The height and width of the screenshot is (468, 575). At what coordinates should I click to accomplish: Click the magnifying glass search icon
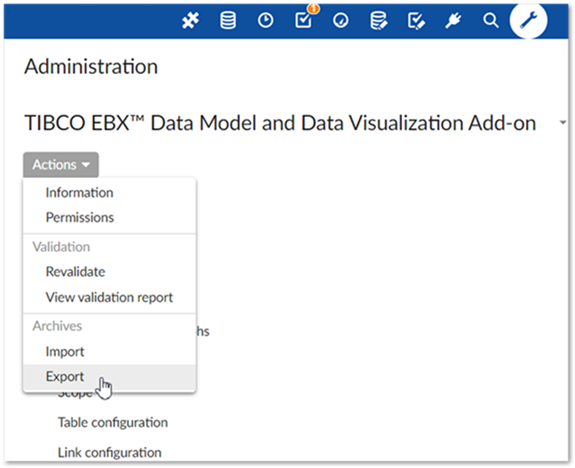point(491,21)
